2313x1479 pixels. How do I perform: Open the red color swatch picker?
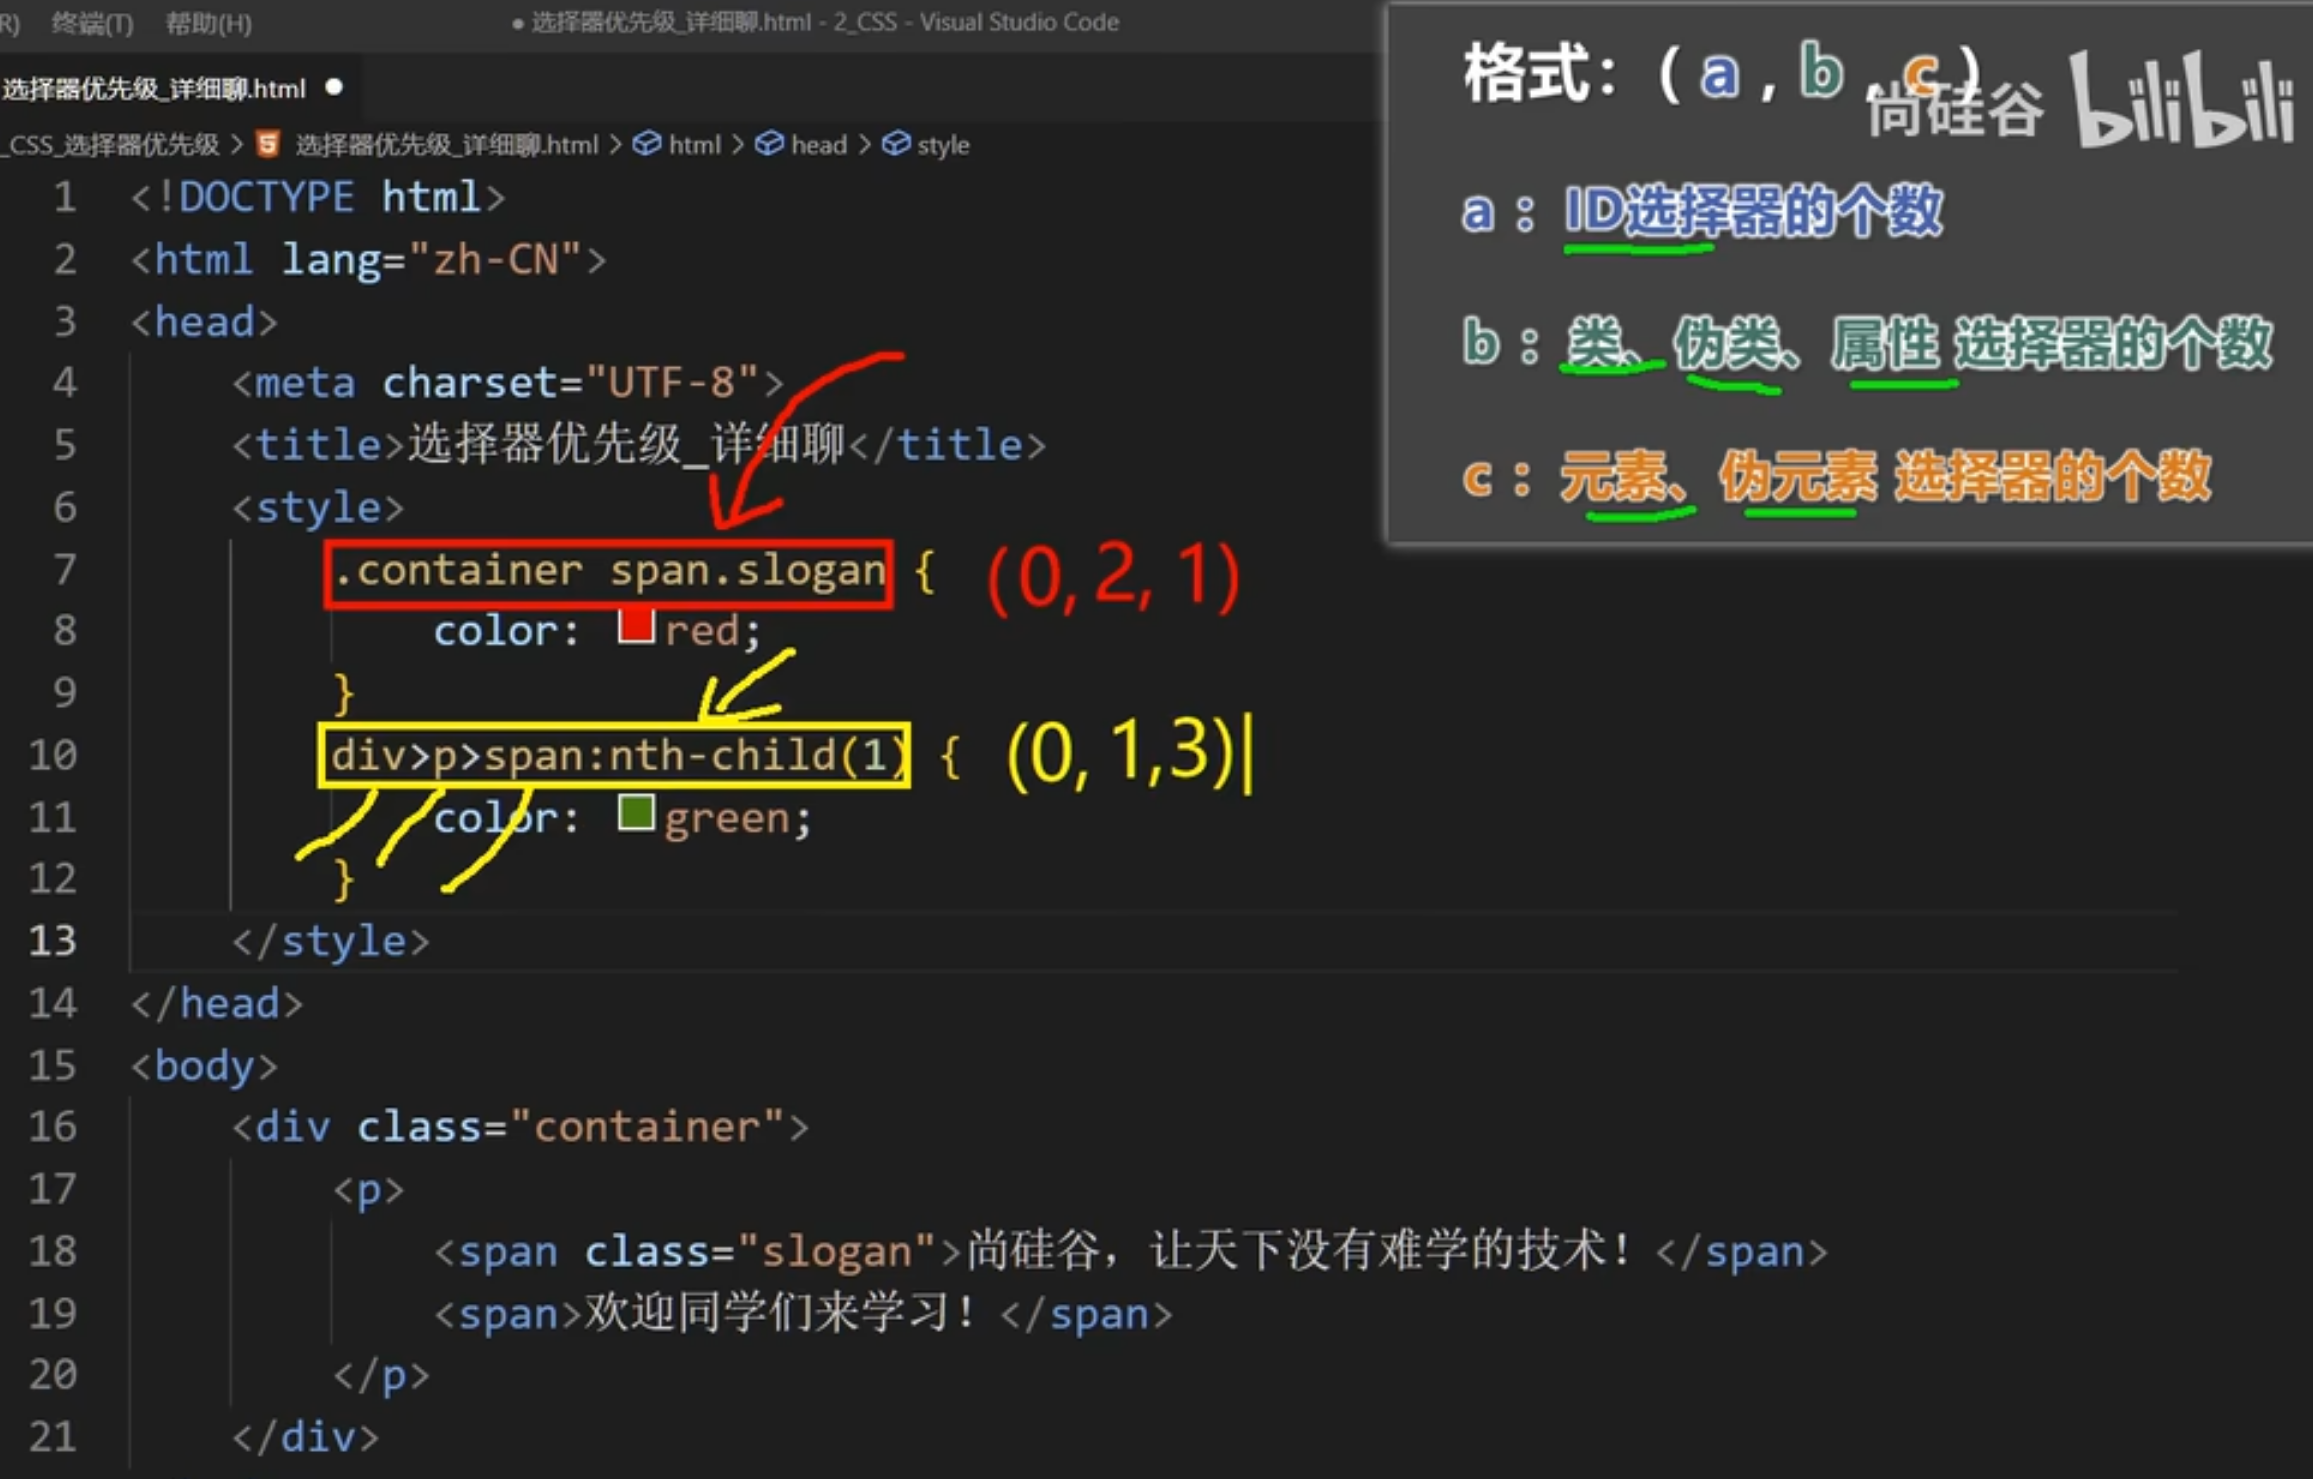pos(636,627)
